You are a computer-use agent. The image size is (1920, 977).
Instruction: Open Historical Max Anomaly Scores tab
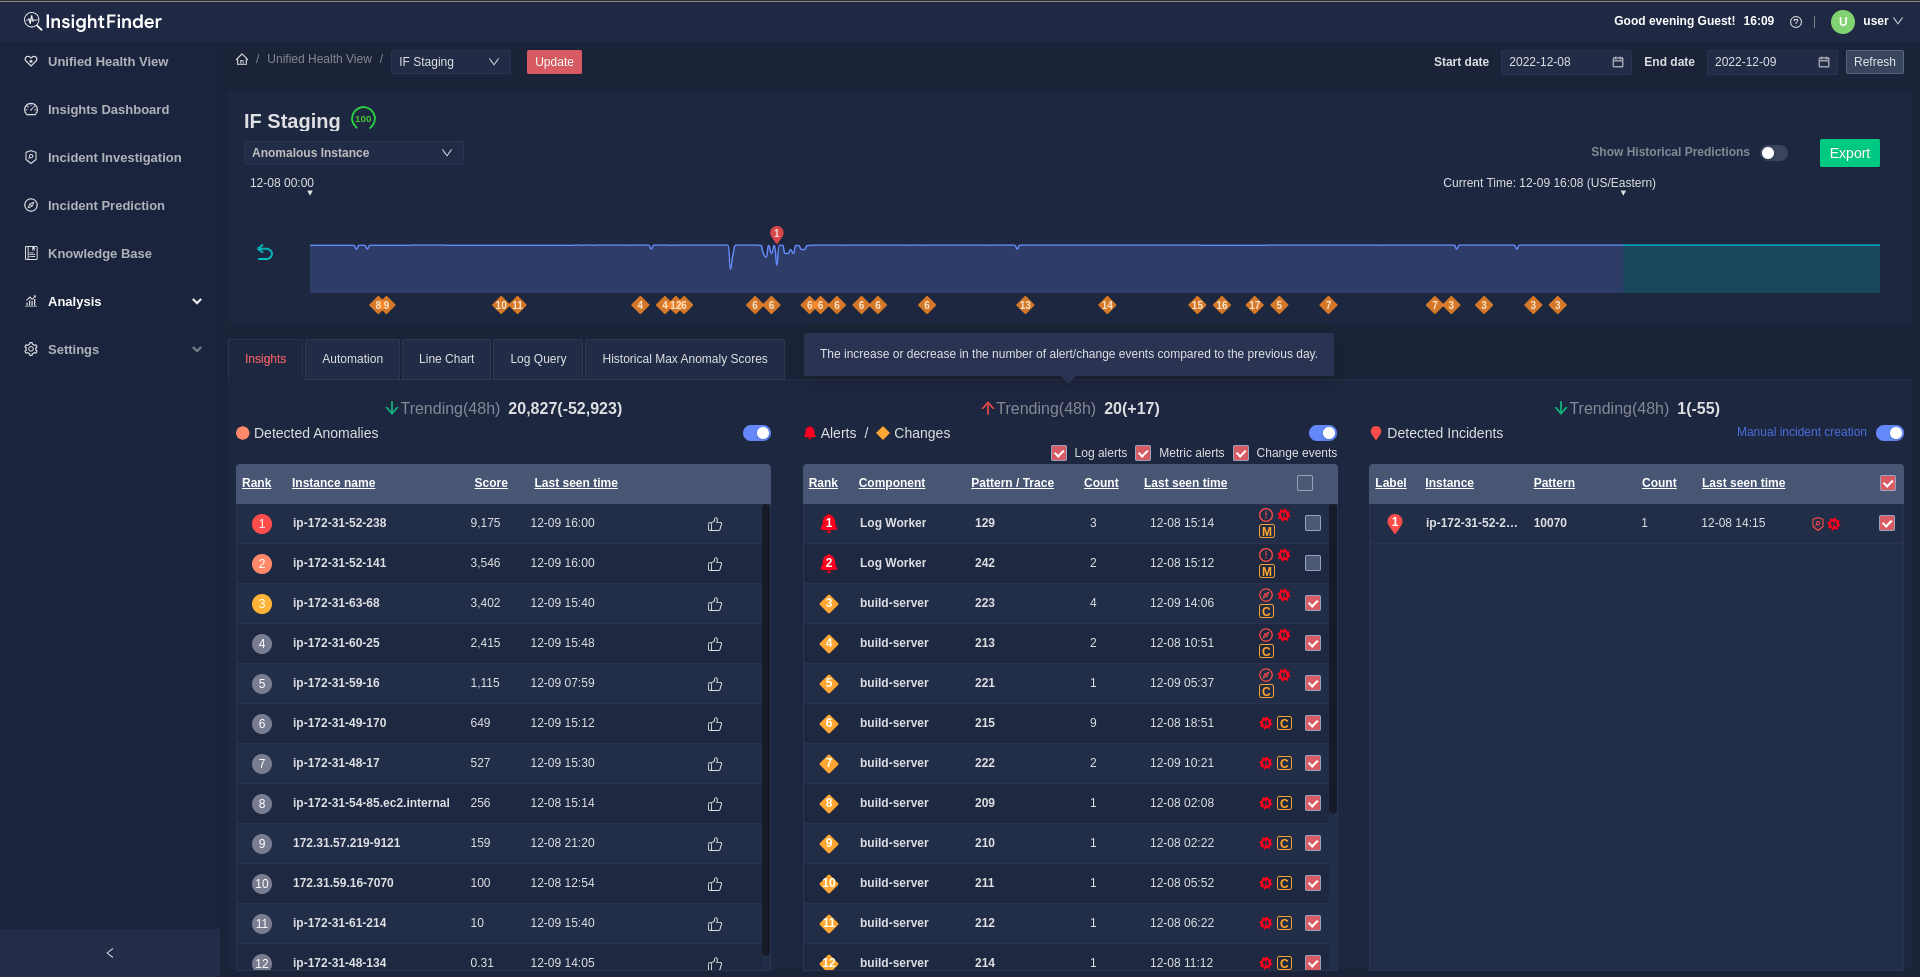click(685, 359)
